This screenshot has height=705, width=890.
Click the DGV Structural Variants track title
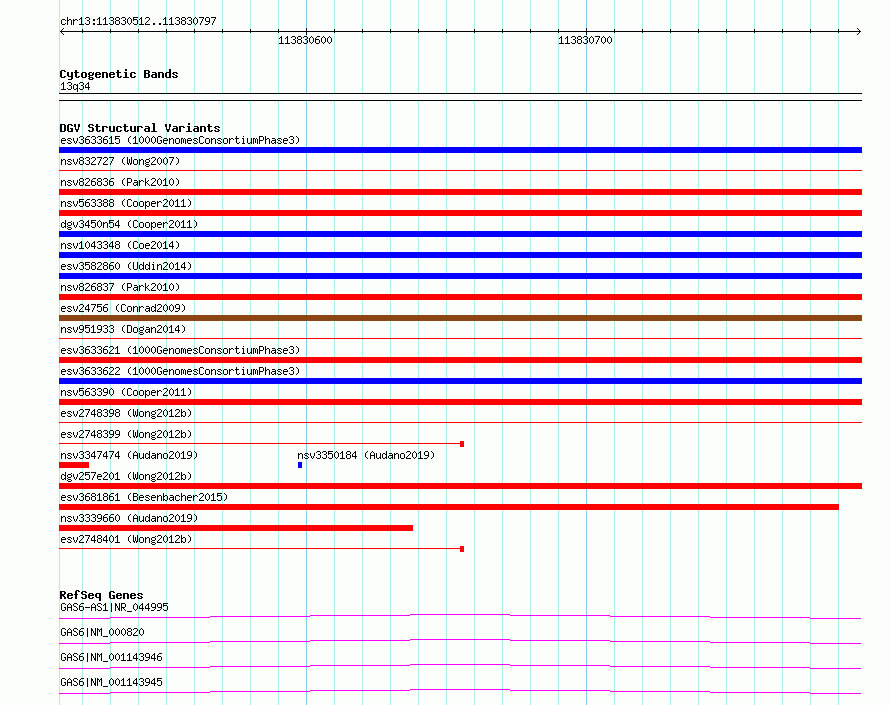point(140,128)
